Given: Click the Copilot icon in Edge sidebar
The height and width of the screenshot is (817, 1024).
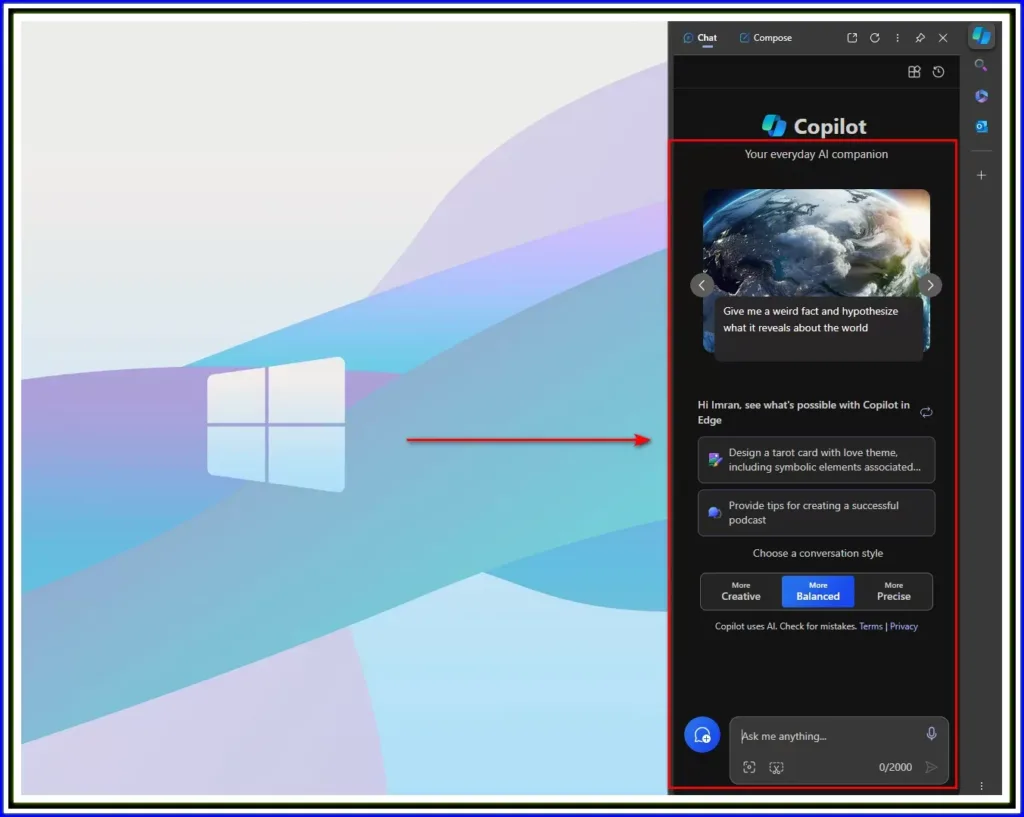Looking at the screenshot, I should click(x=981, y=36).
